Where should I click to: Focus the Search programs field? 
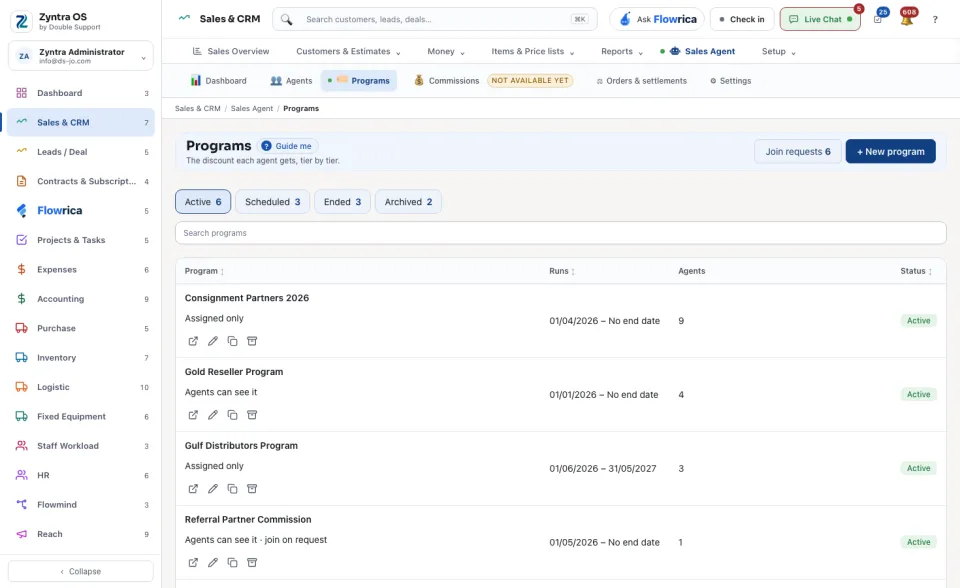(x=560, y=233)
